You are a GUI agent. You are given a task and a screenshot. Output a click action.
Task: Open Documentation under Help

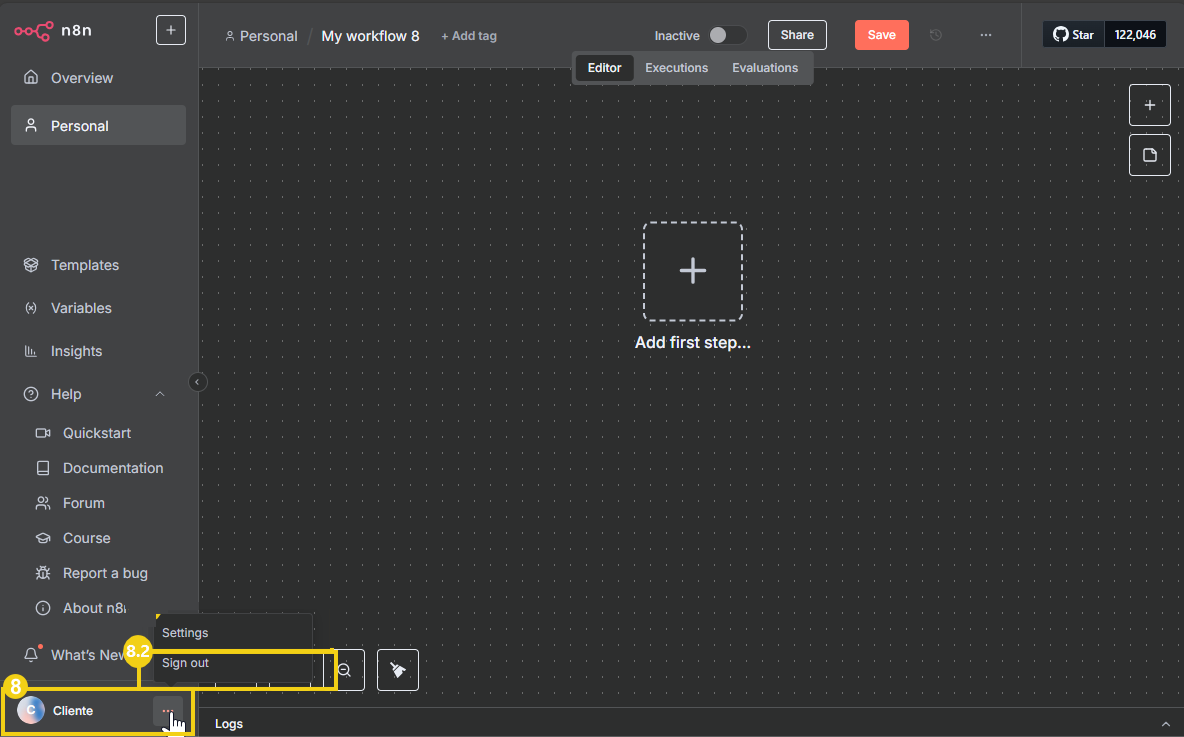(113, 468)
